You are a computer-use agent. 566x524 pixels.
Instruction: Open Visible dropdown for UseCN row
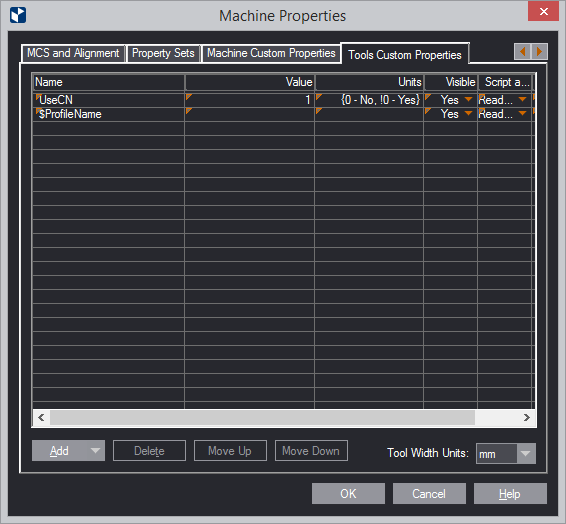[468, 99]
